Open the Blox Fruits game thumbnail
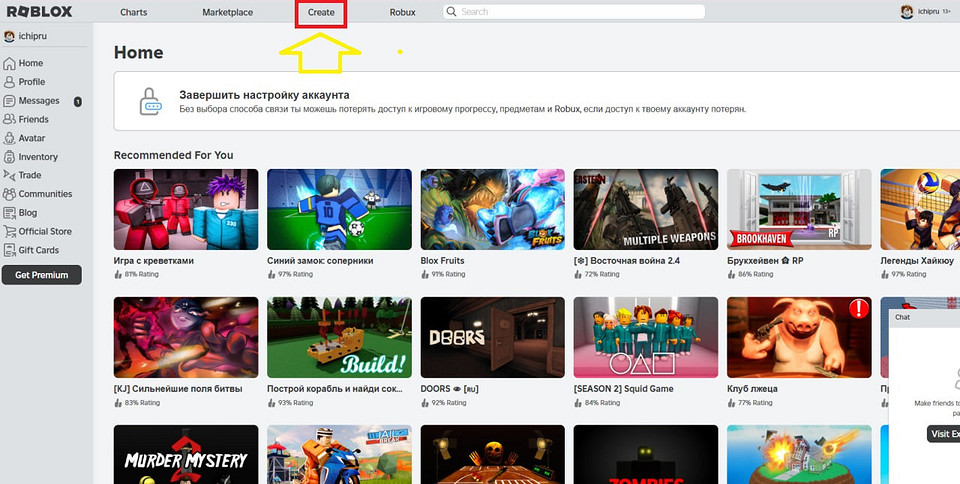The image size is (960, 484). 492,209
